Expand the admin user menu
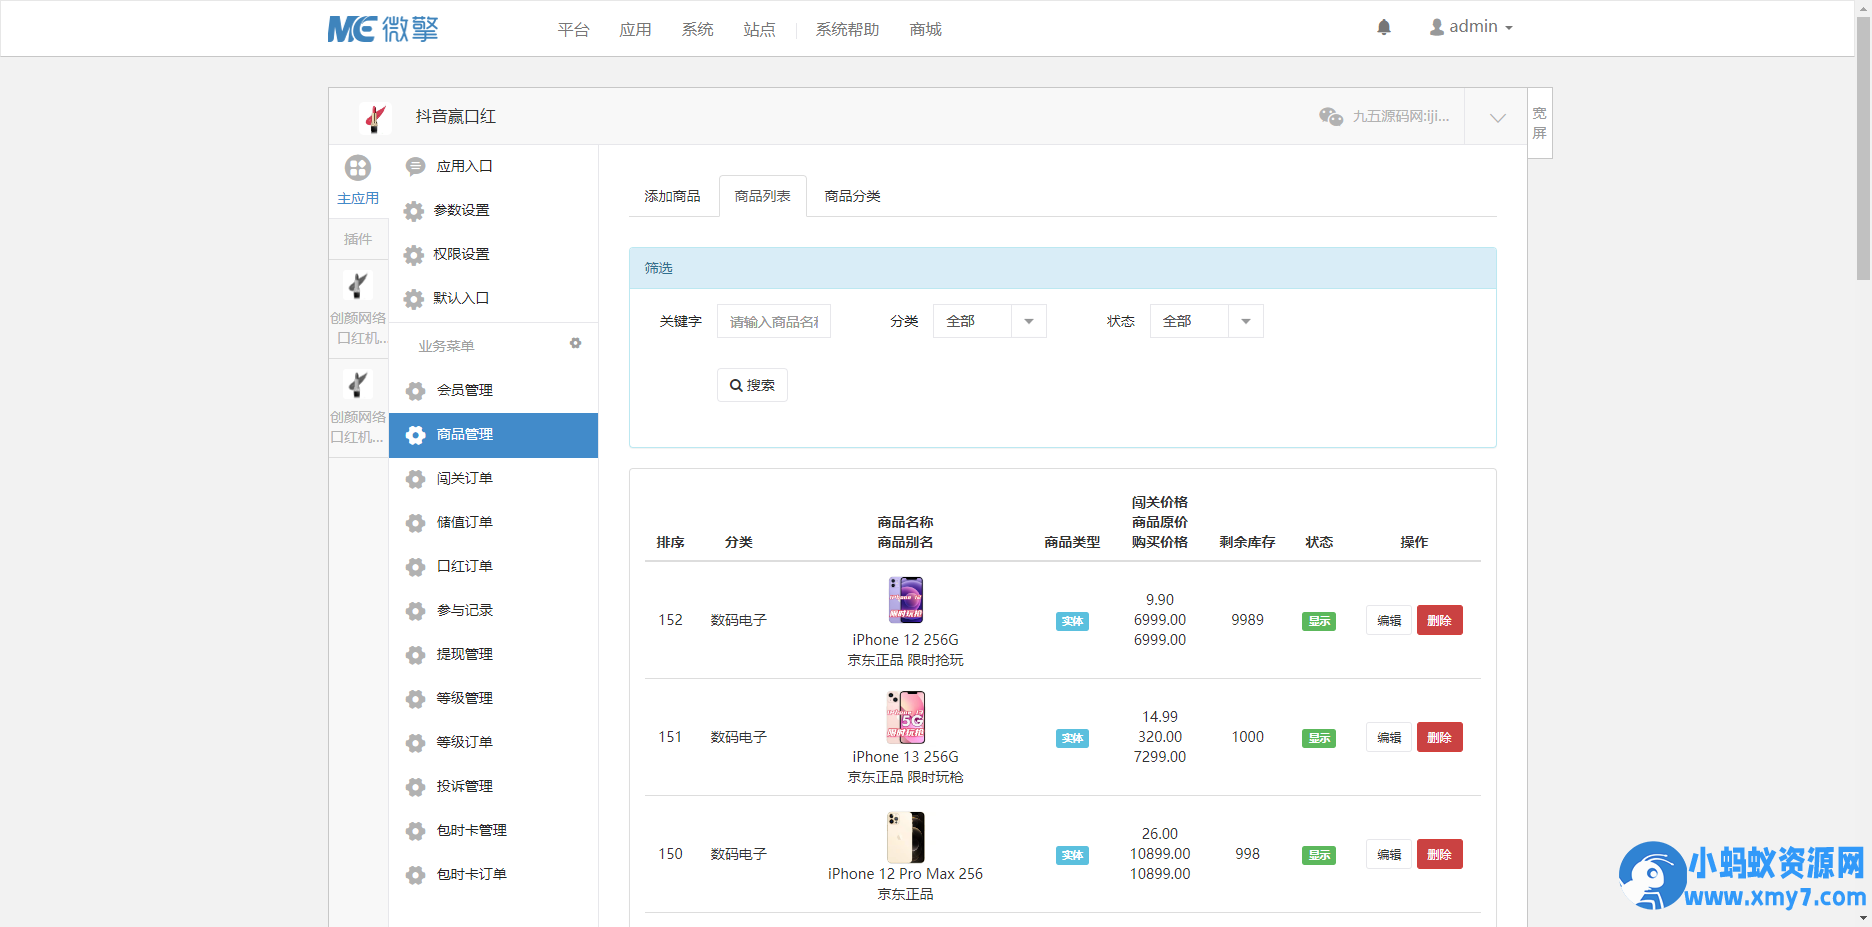Image resolution: width=1872 pixels, height=927 pixels. tap(1471, 27)
